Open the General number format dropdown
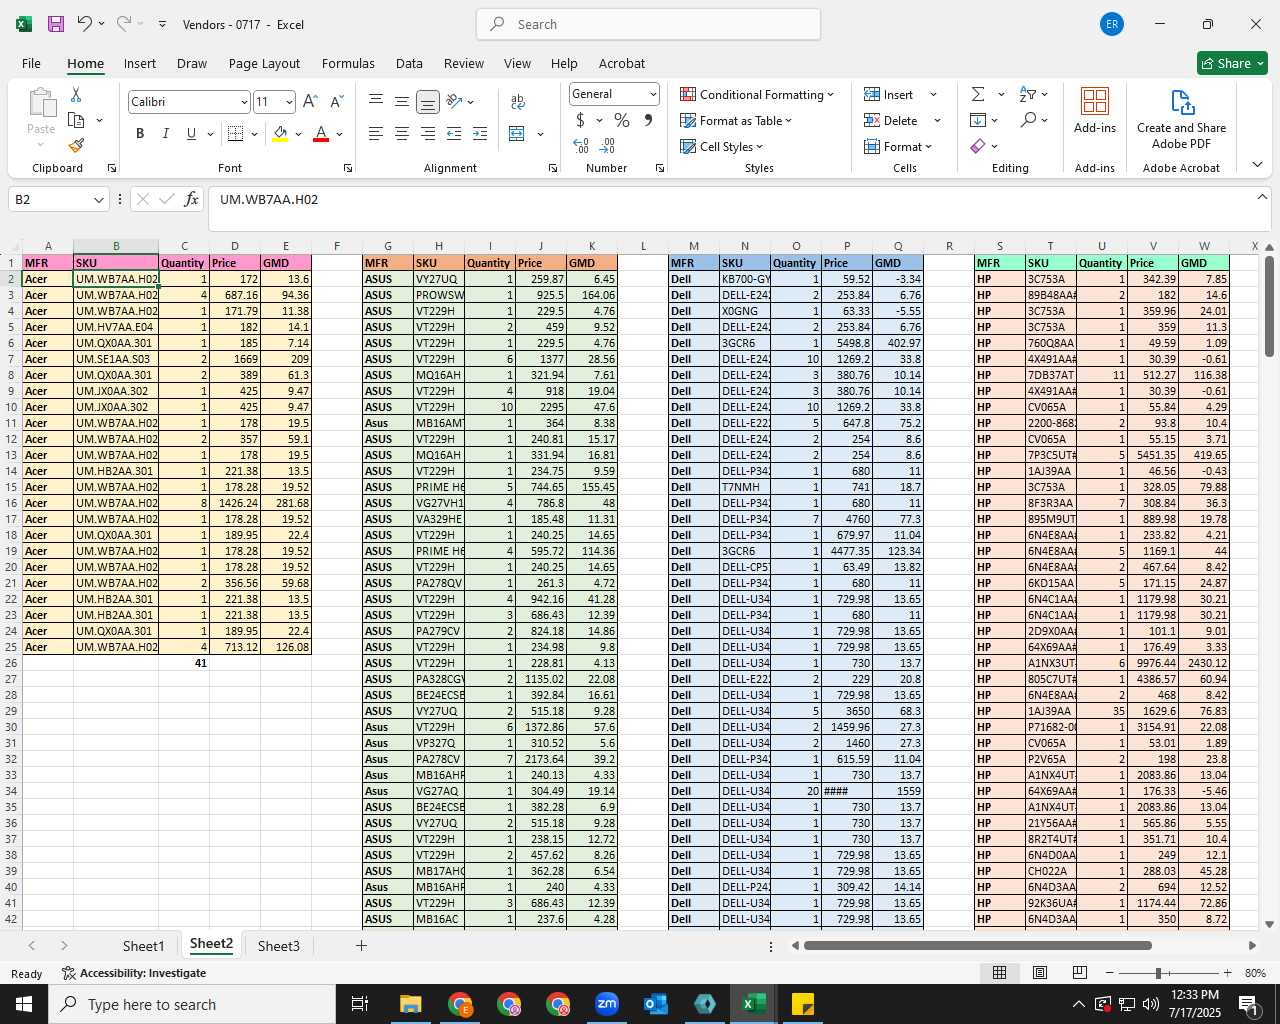This screenshot has height=1024, width=1280. coord(653,94)
